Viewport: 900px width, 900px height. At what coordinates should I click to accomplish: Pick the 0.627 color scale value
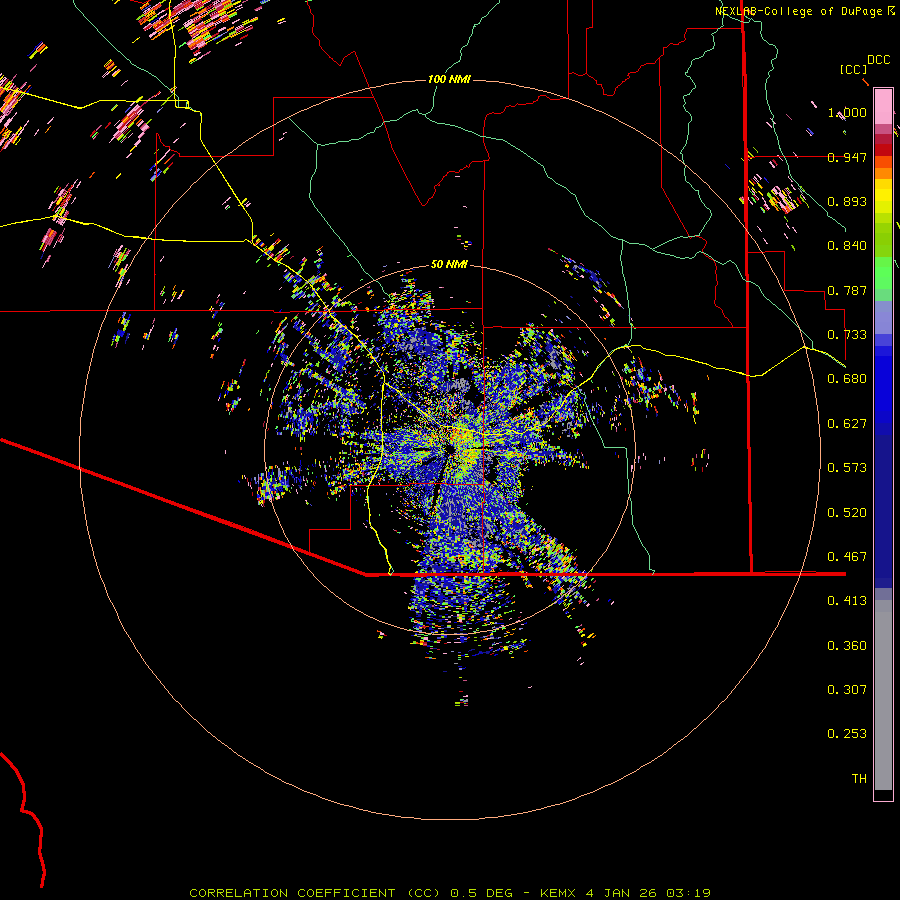click(x=847, y=424)
